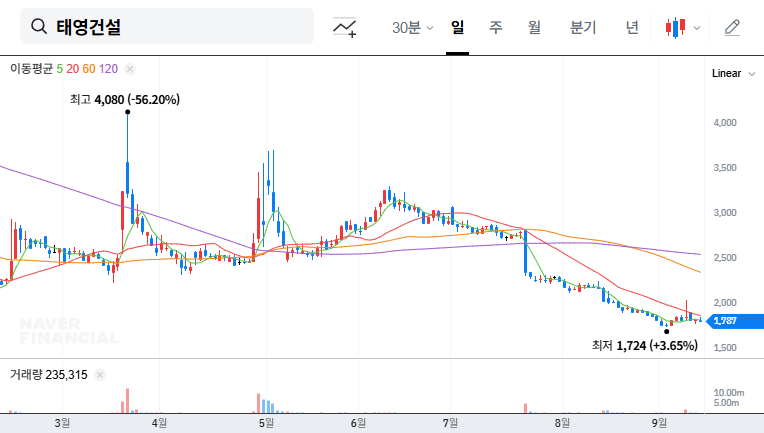Select the 일 daily tab
Image resolution: width=764 pixels, height=433 pixels.
(x=457, y=27)
